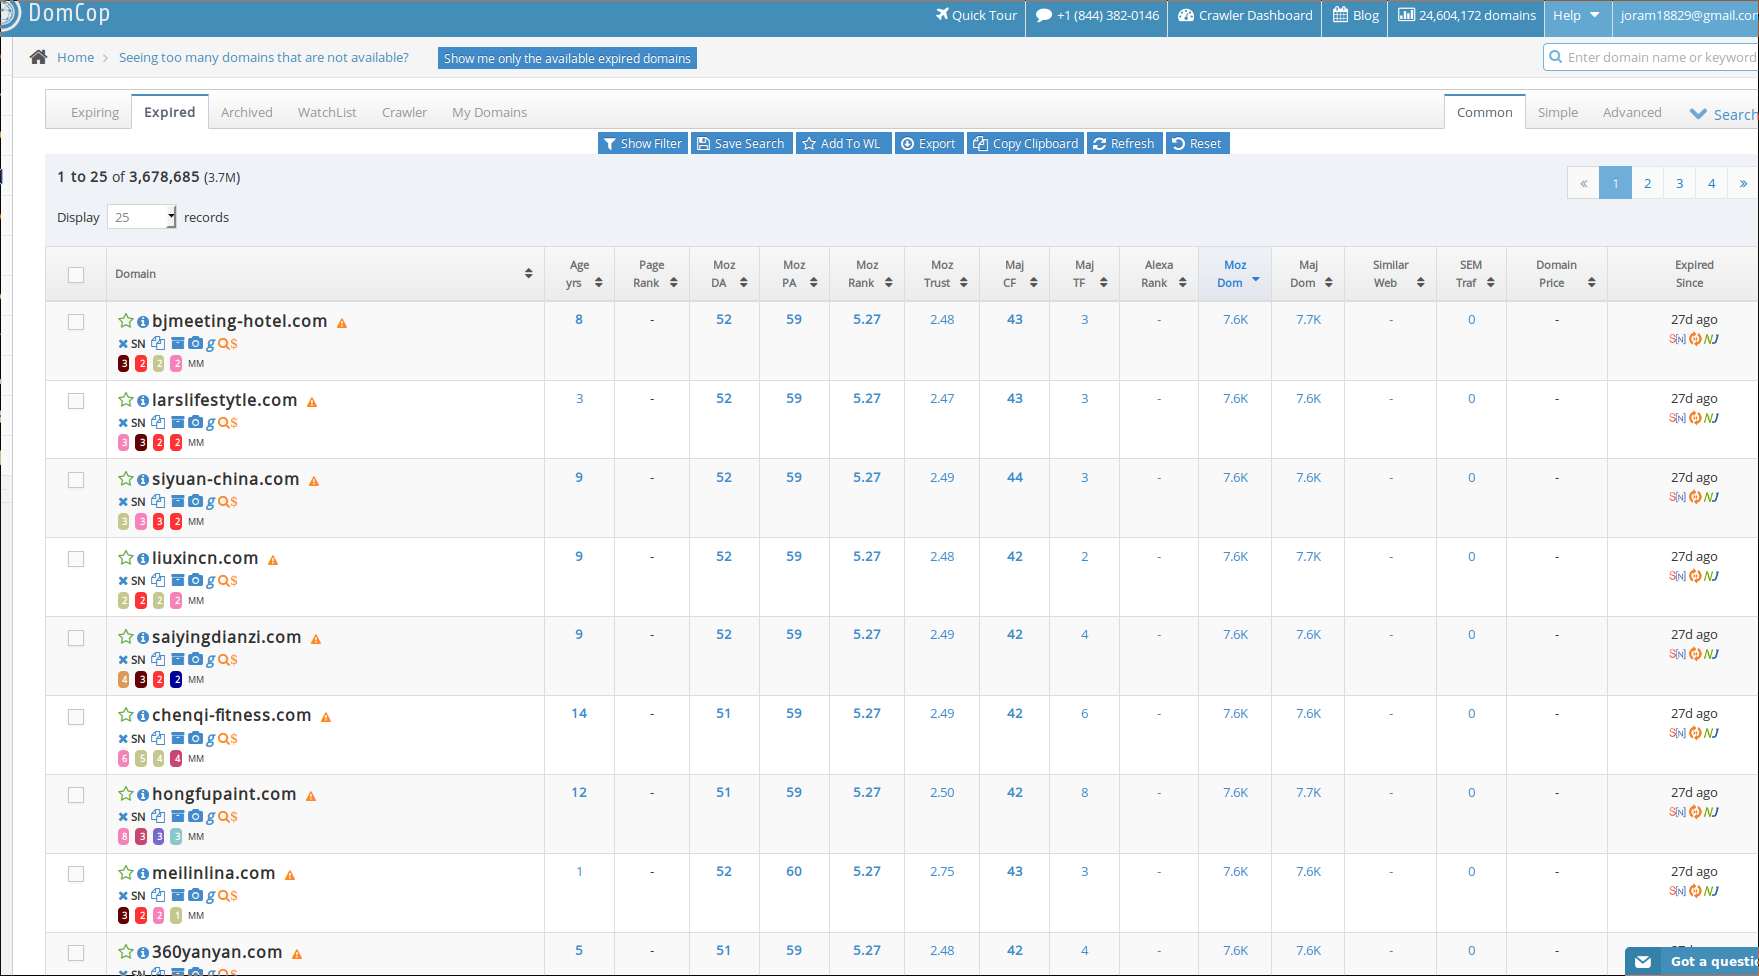Click dollar sign icon under chenqi-fitness.com
This screenshot has height=976, width=1759.
(234, 739)
